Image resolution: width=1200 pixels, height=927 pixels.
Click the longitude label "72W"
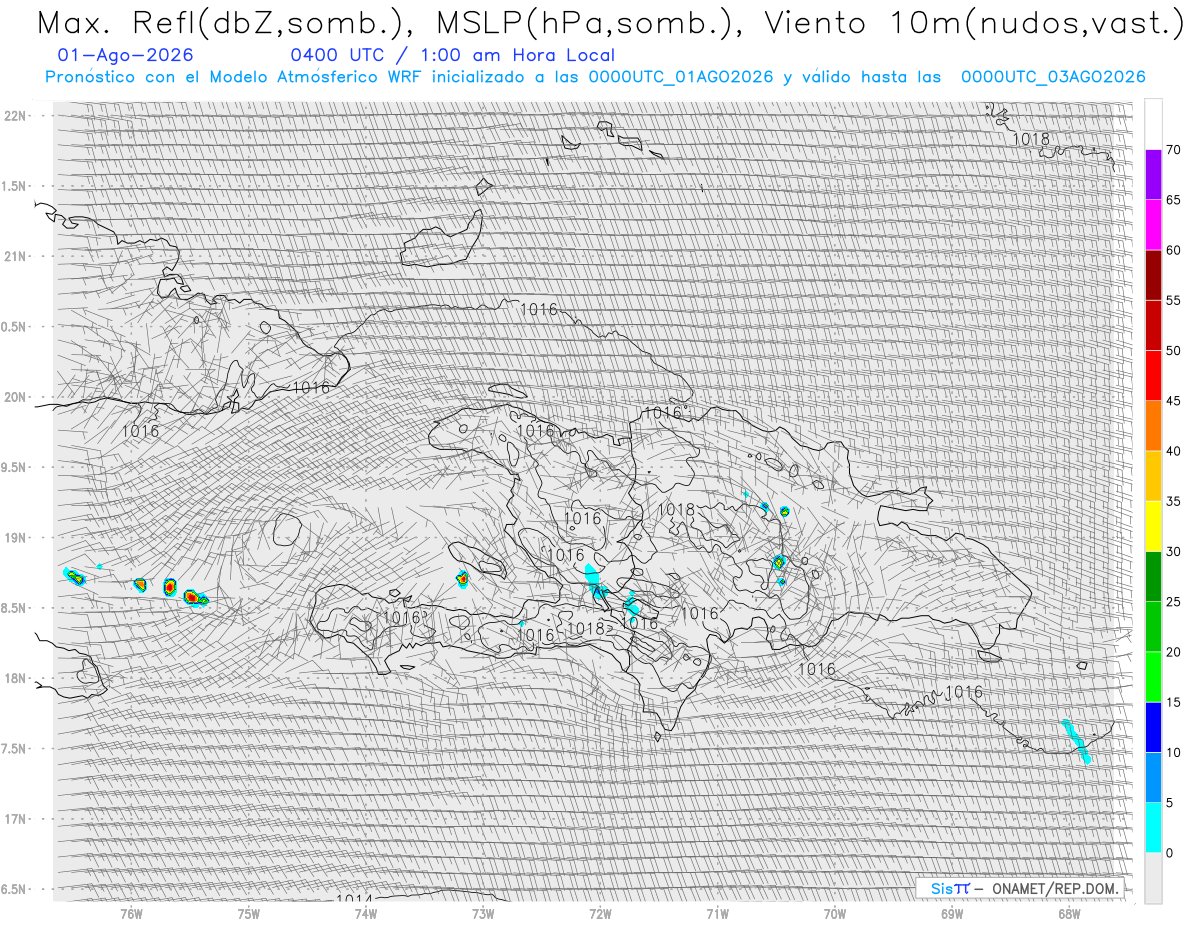(601, 913)
